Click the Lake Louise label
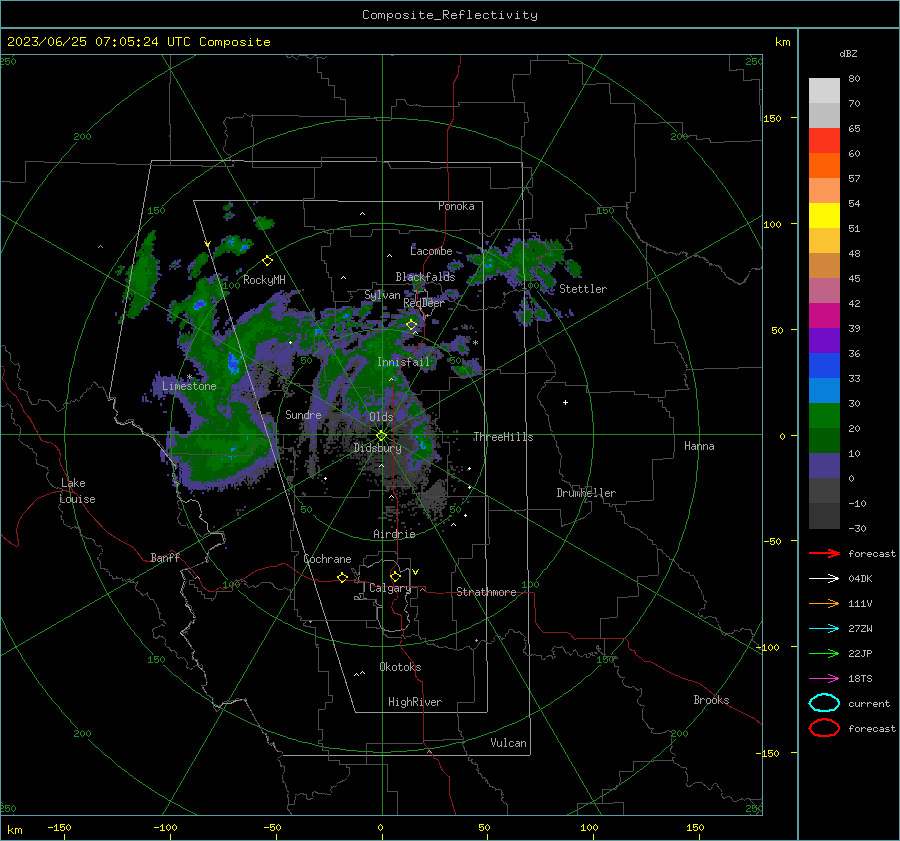Image resolution: width=900 pixels, height=841 pixels. [77, 491]
